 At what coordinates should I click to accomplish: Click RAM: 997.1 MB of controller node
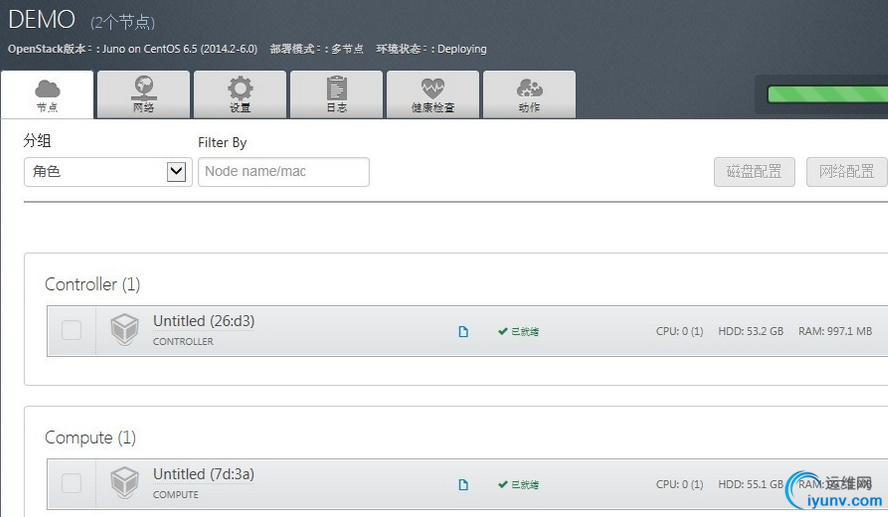(x=835, y=331)
